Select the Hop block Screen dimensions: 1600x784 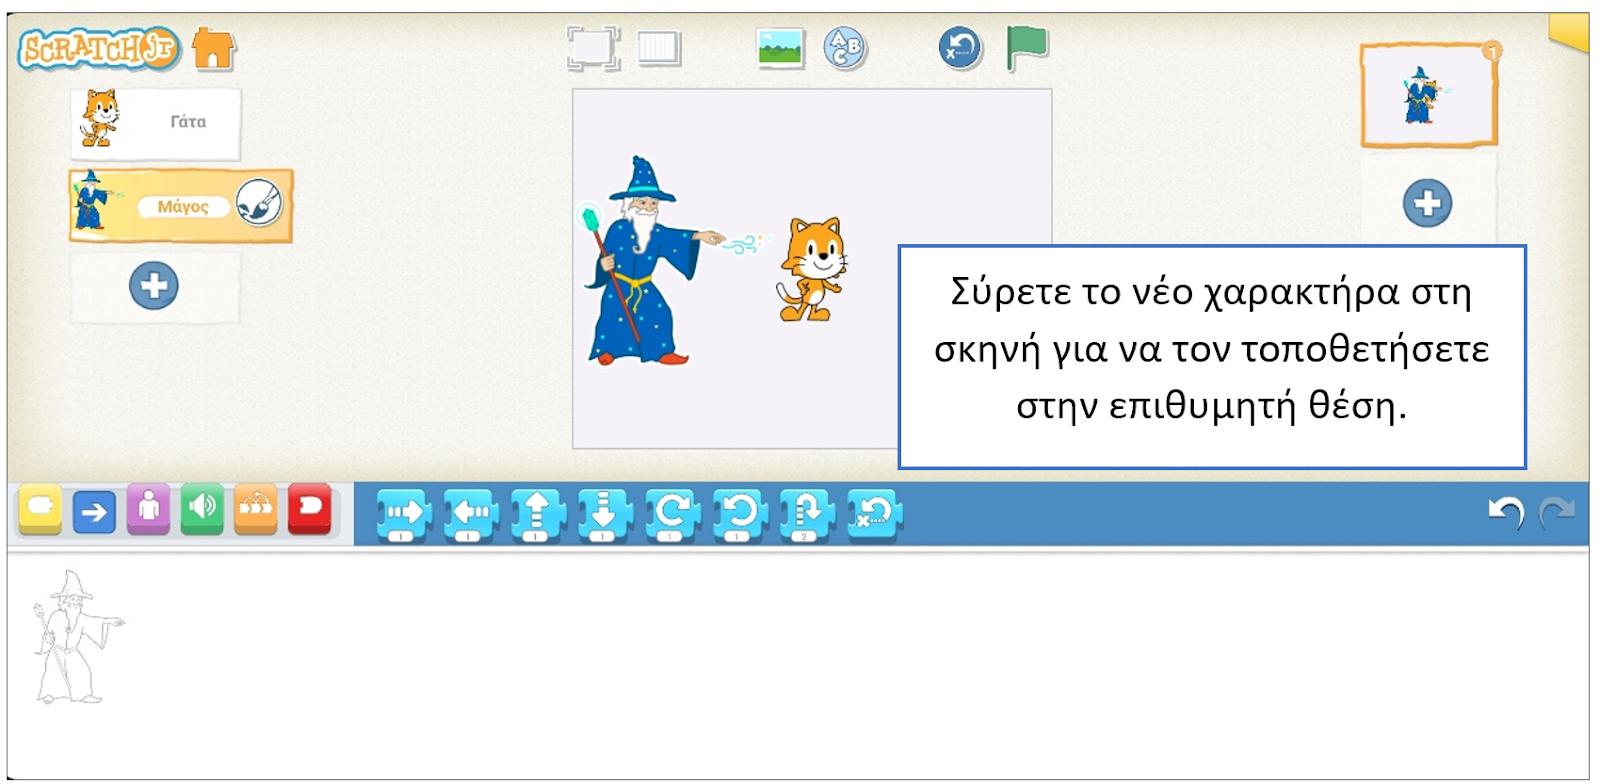coord(807,515)
